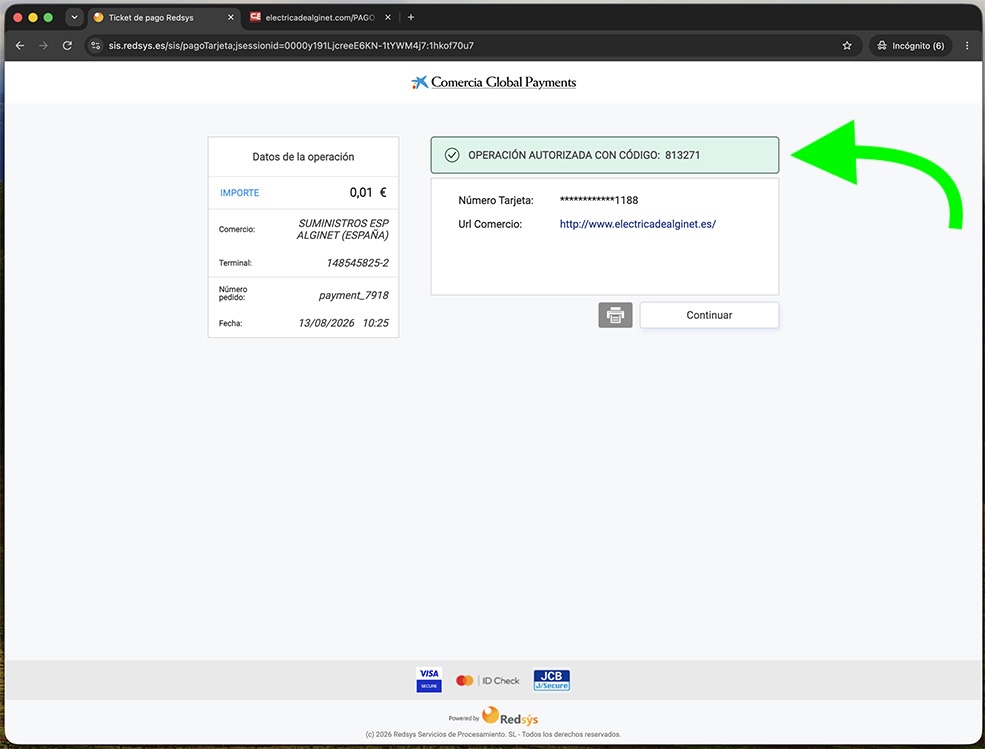
Task: Click the Visa Secure logo in footer
Action: point(429,680)
